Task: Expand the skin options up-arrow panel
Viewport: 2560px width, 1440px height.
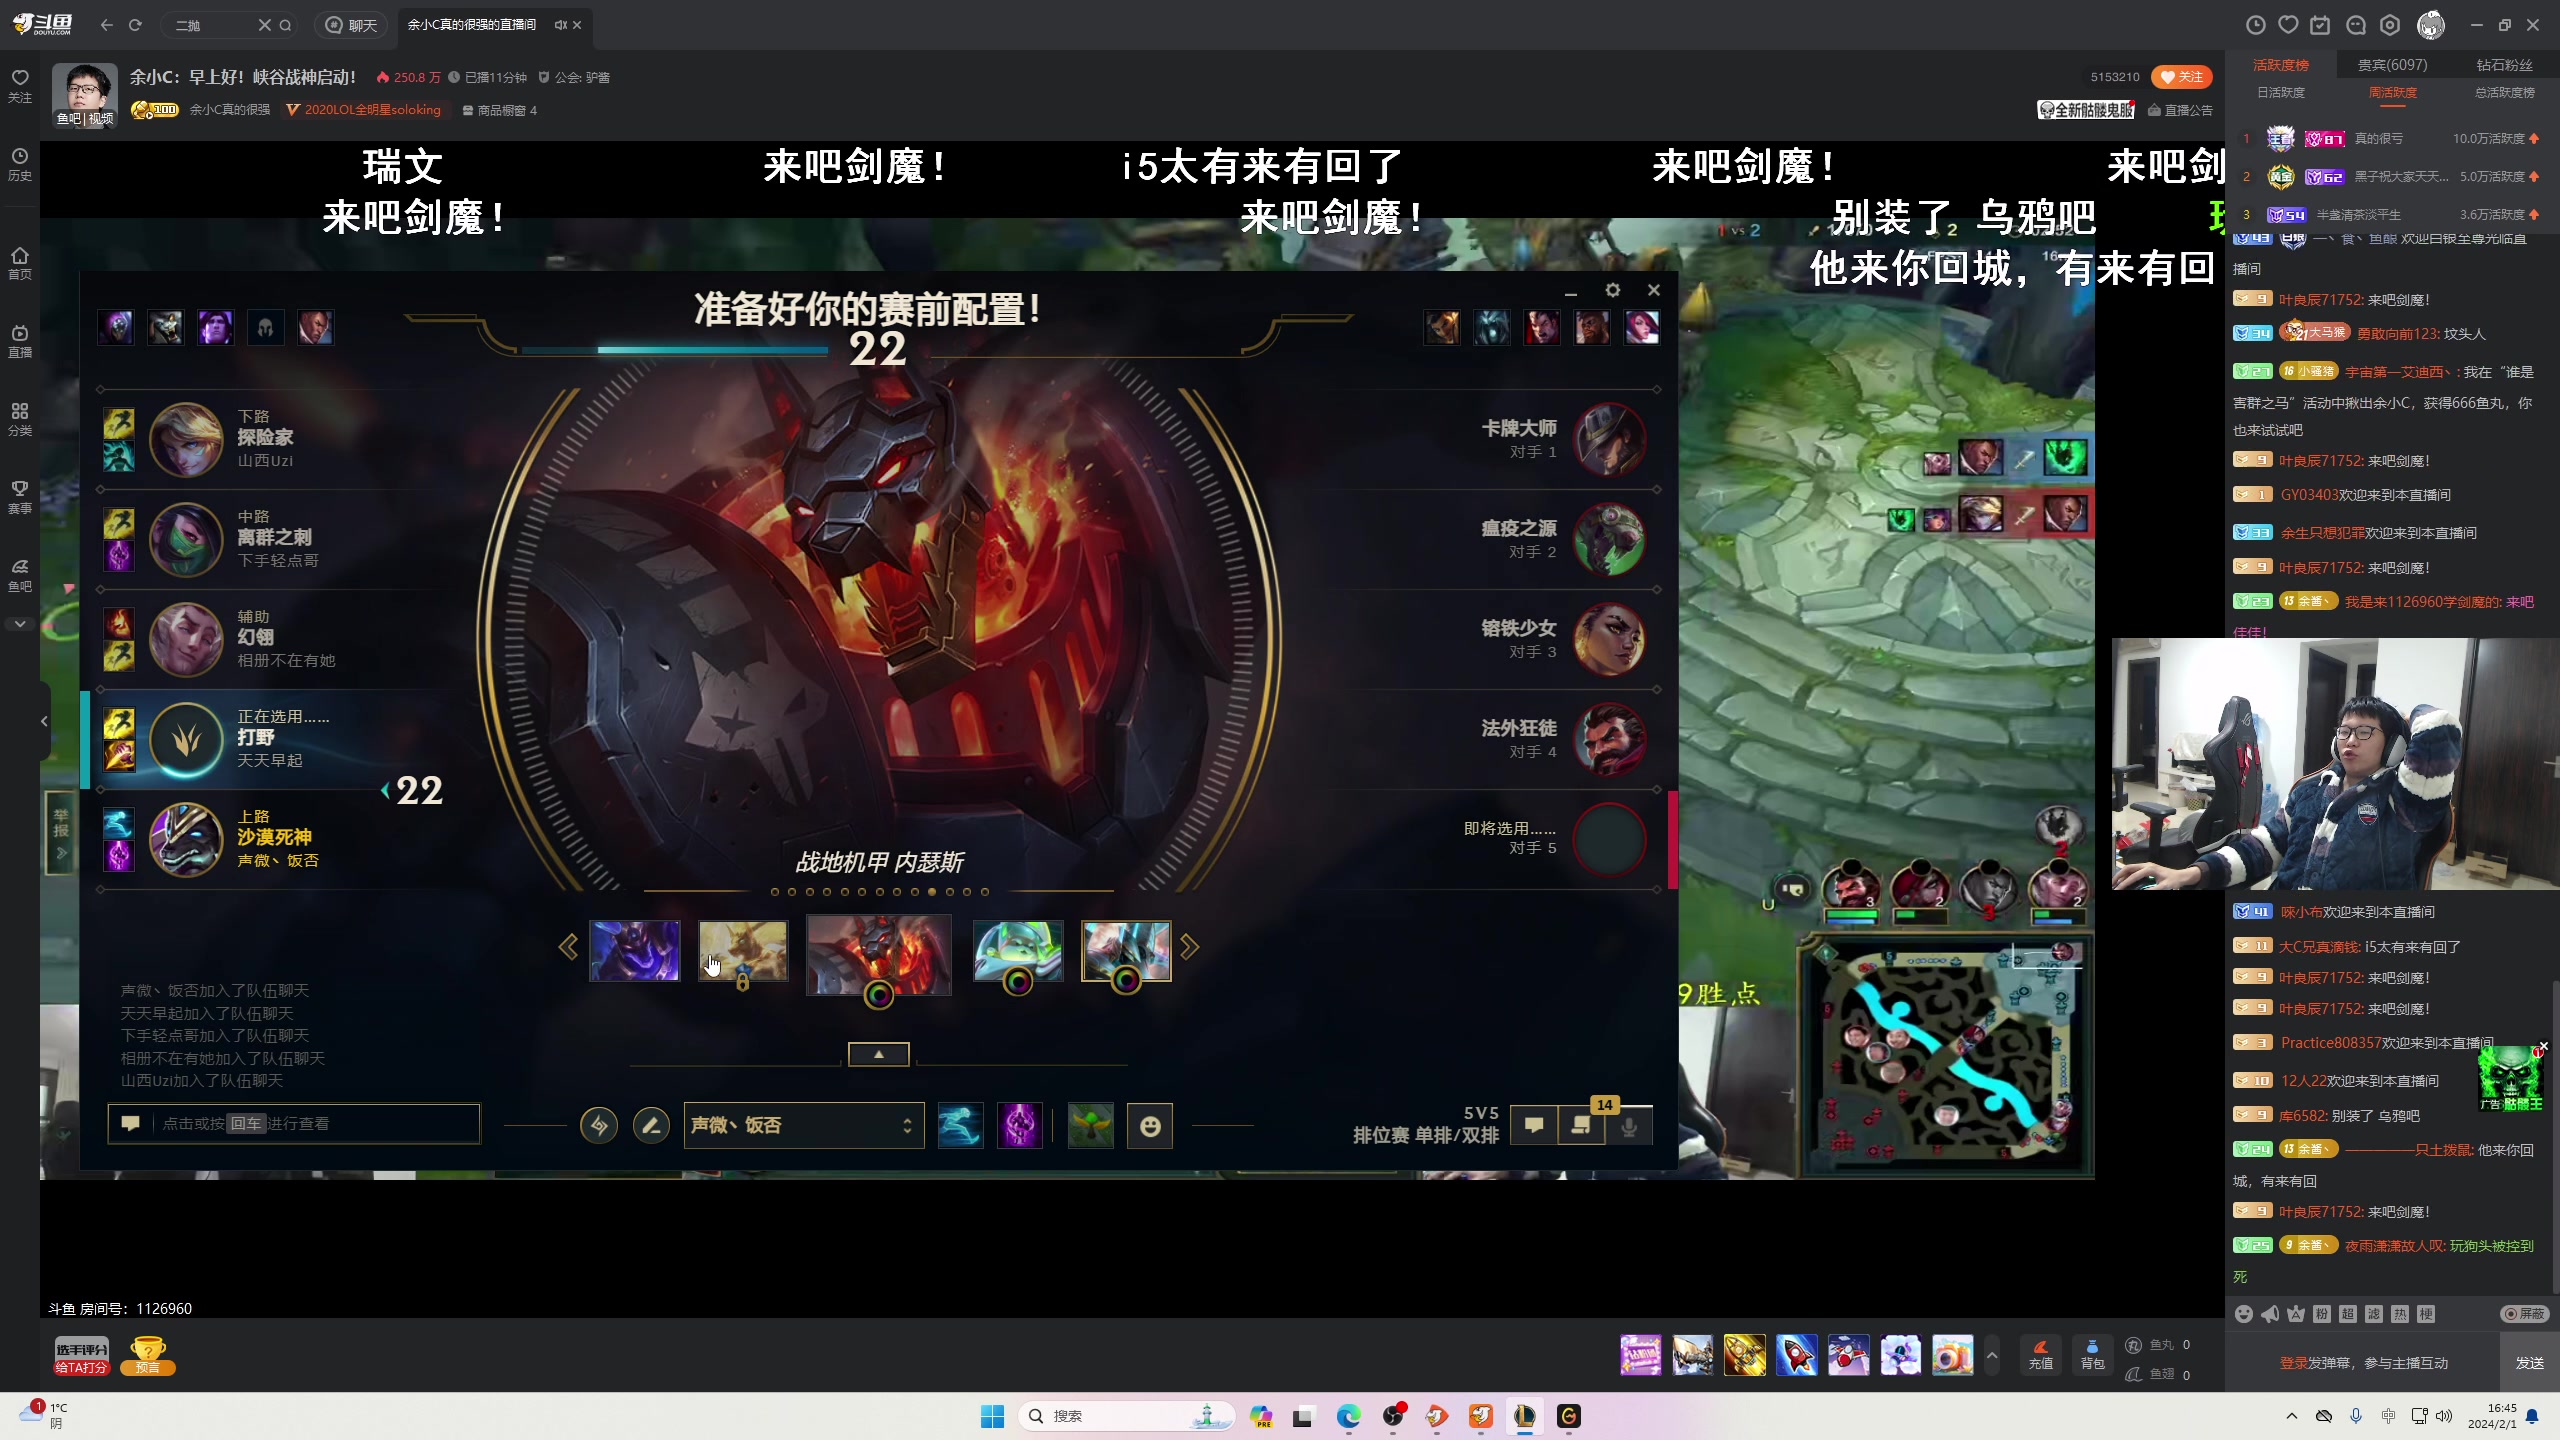Action: [x=878, y=1054]
